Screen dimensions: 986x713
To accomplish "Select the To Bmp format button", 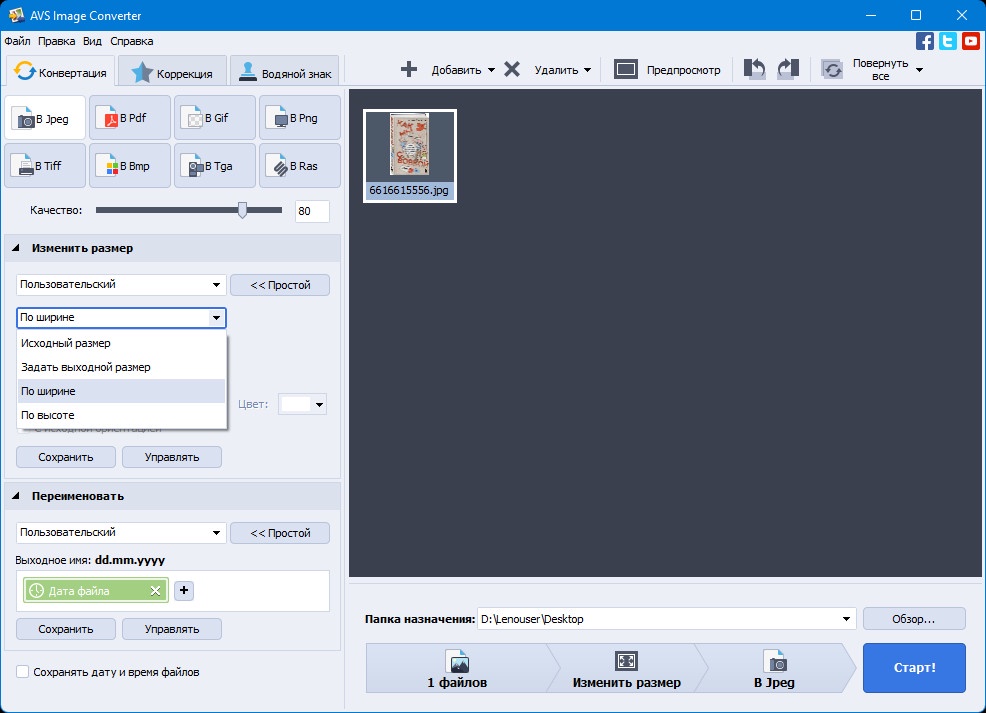I will coord(130,166).
